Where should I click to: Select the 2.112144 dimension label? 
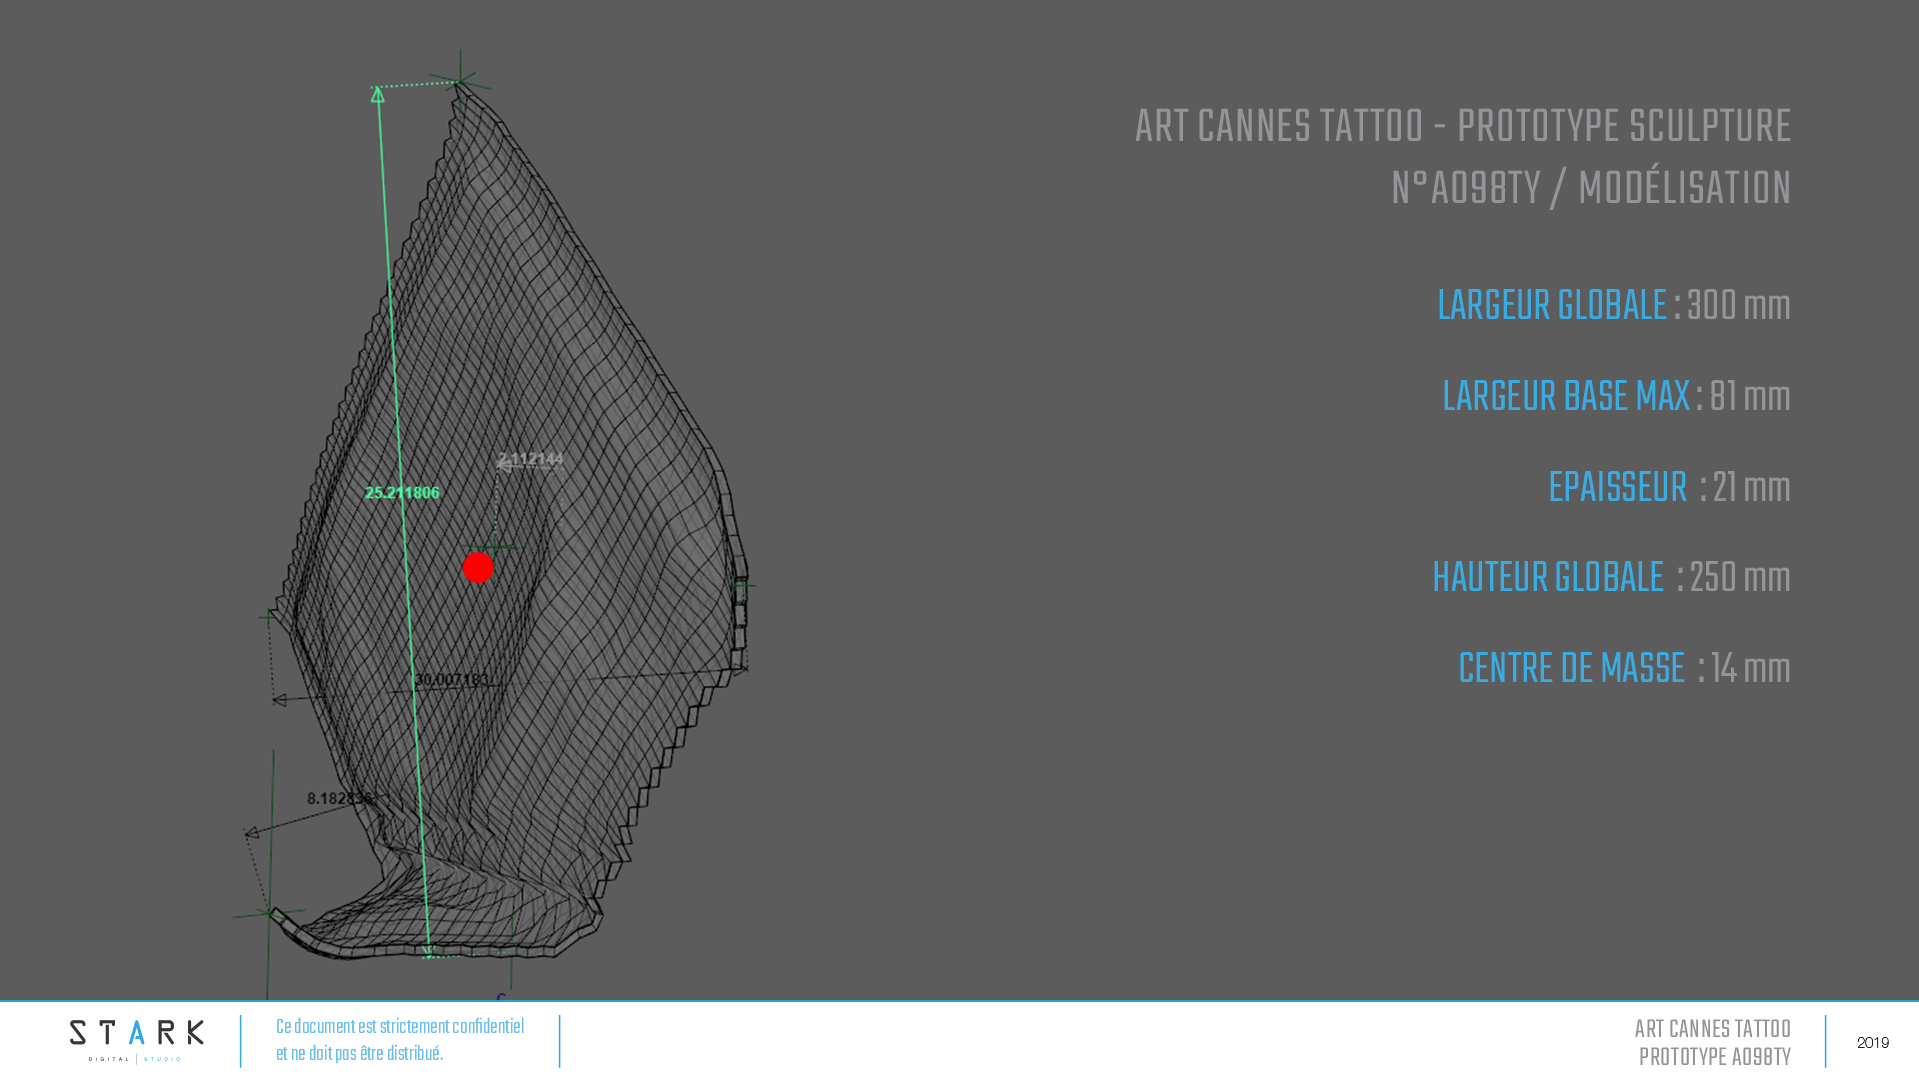(531, 459)
